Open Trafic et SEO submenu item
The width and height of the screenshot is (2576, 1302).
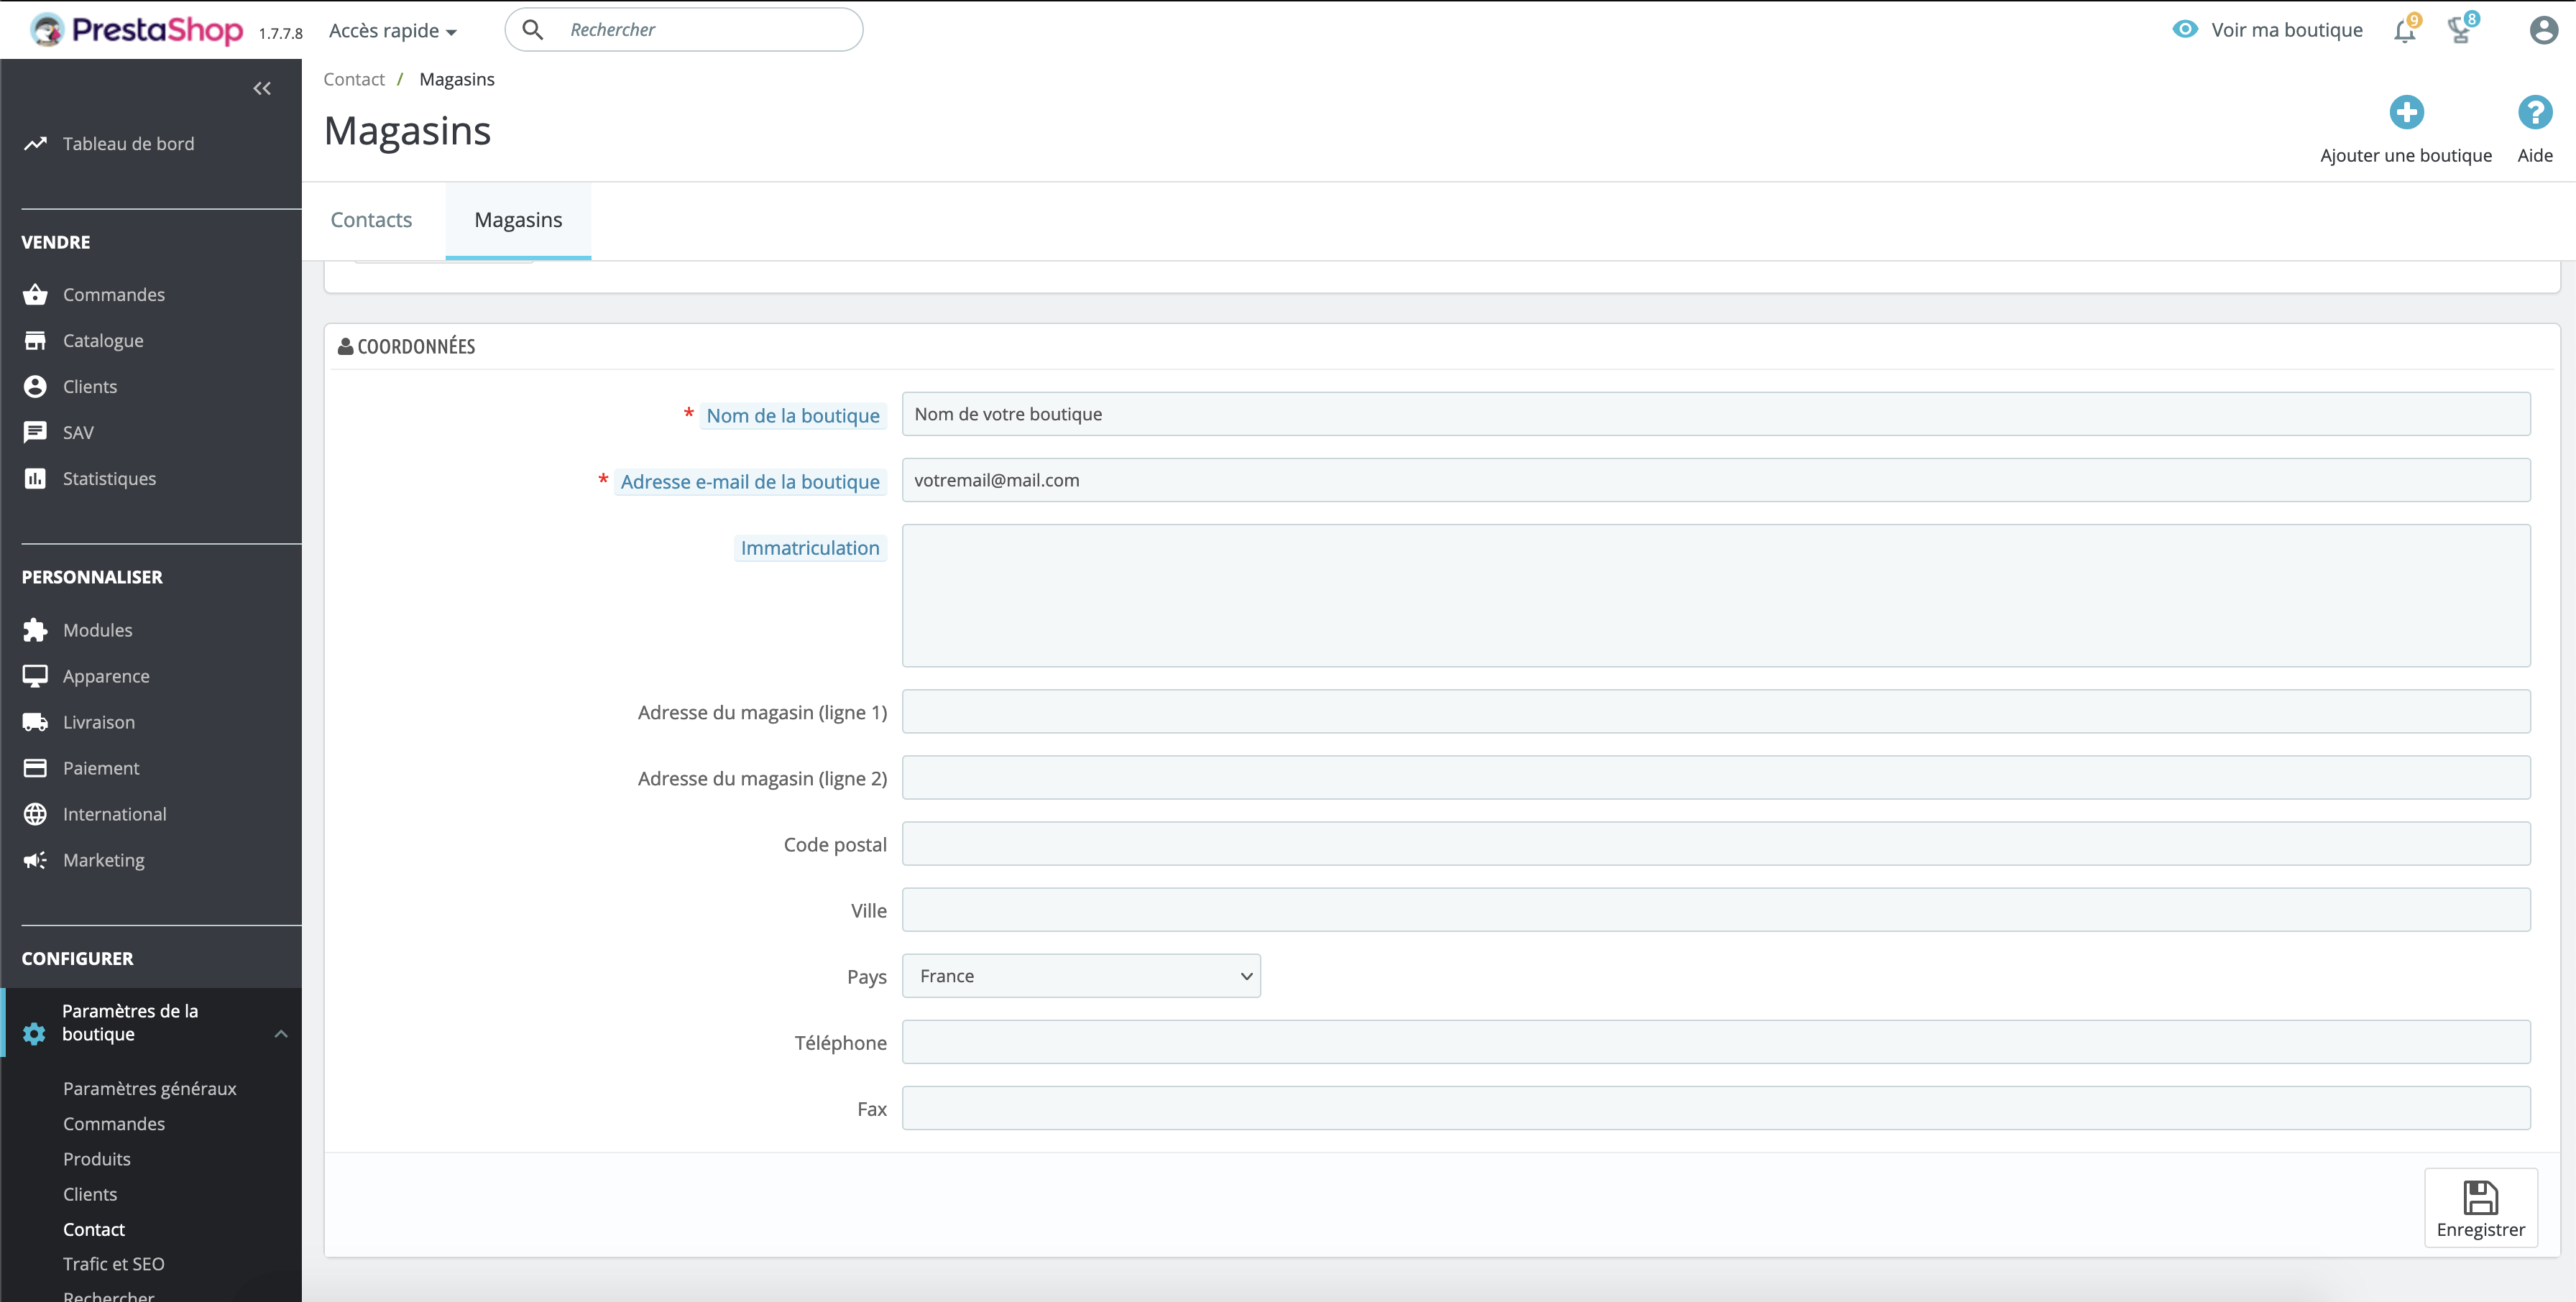pos(114,1264)
